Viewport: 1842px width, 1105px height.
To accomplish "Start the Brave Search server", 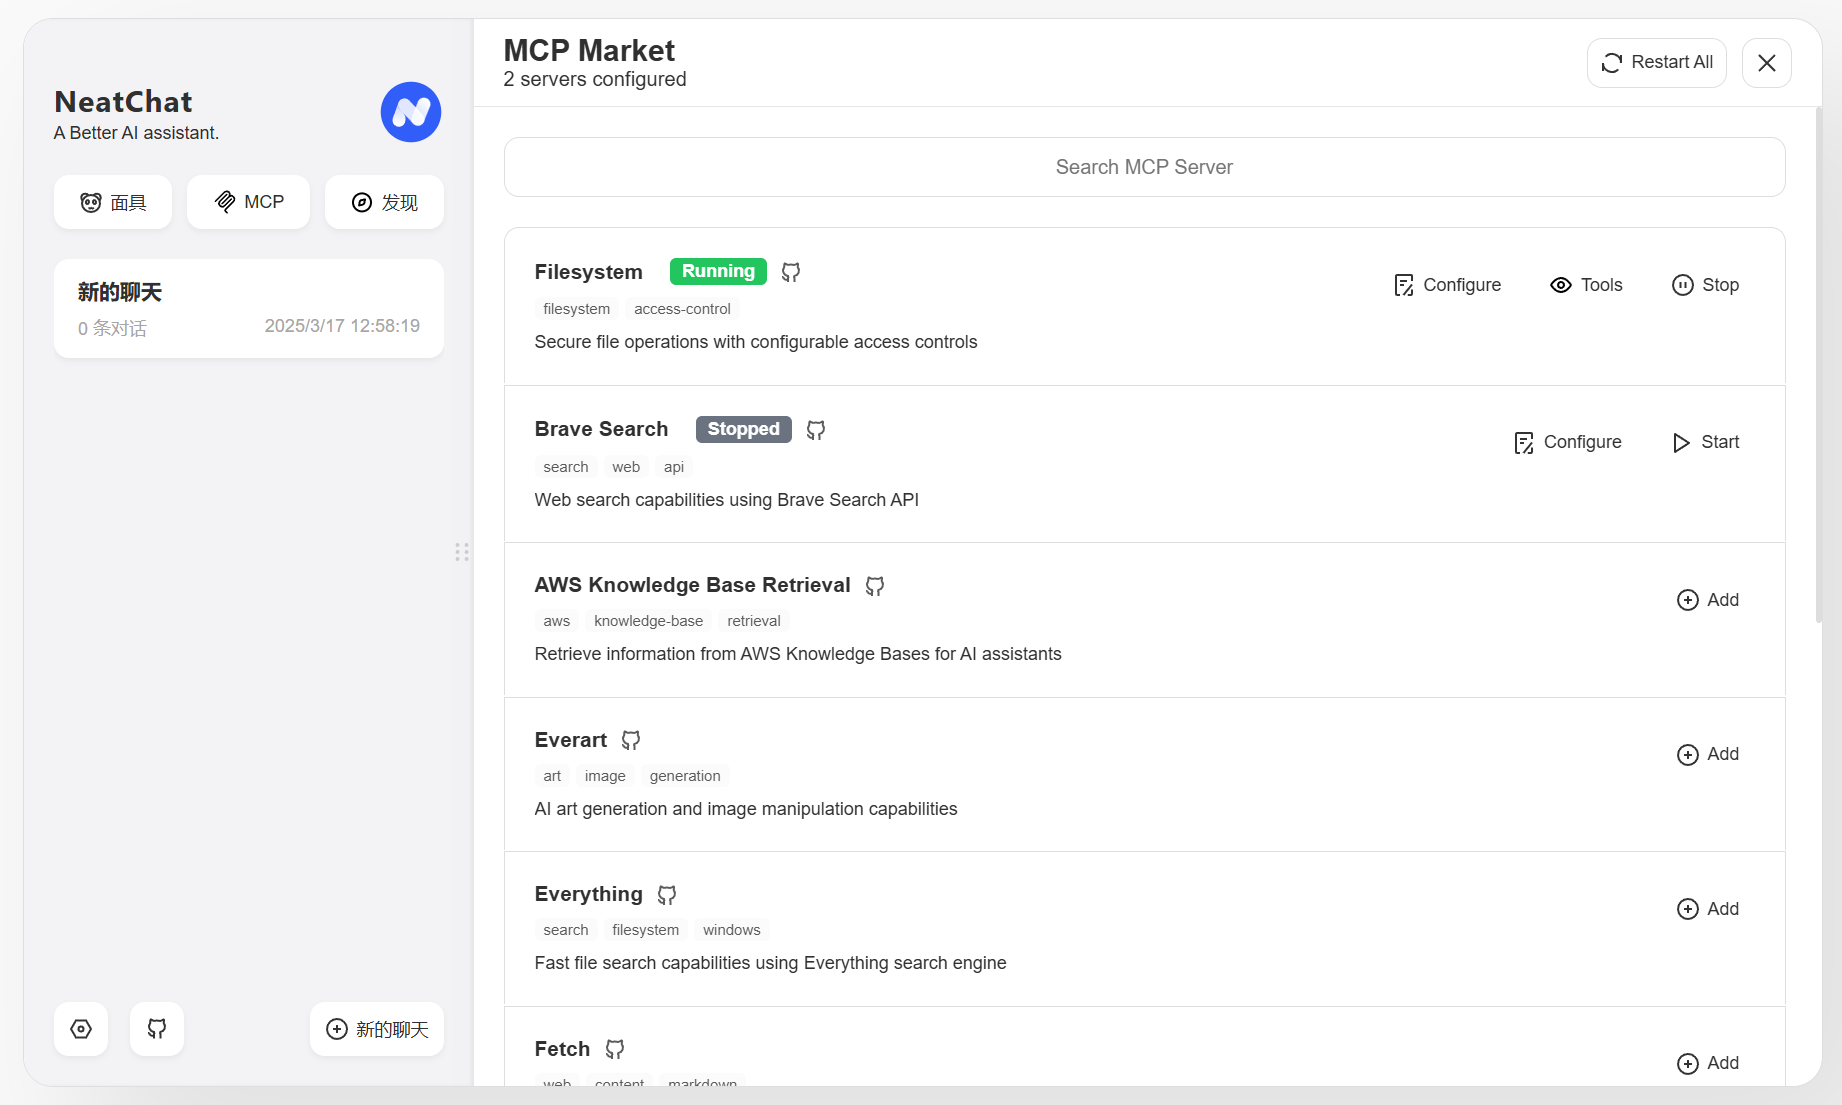I will coord(1705,442).
